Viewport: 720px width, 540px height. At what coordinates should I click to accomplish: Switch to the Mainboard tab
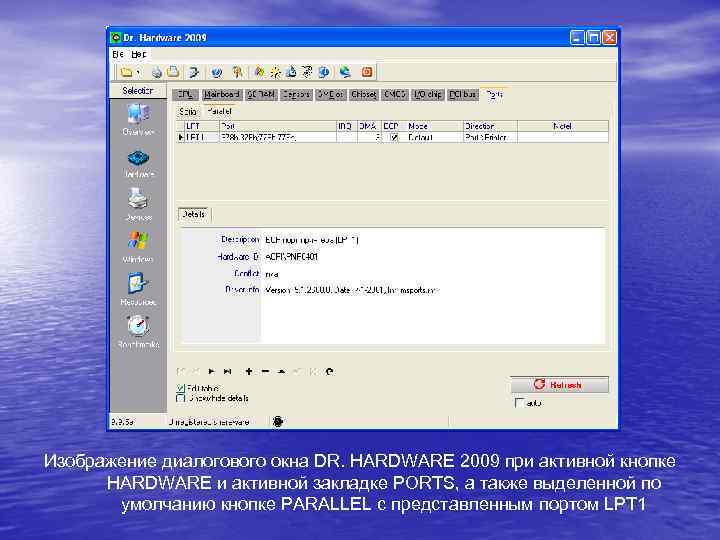pos(222,95)
